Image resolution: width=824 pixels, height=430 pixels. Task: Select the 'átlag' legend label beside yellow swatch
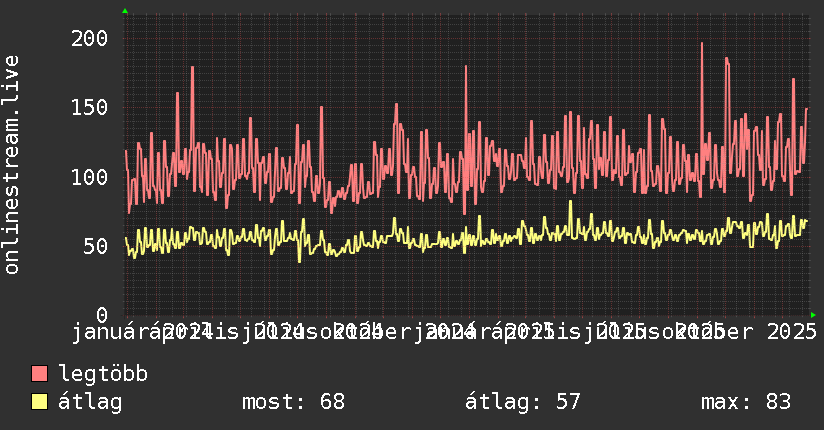point(90,402)
